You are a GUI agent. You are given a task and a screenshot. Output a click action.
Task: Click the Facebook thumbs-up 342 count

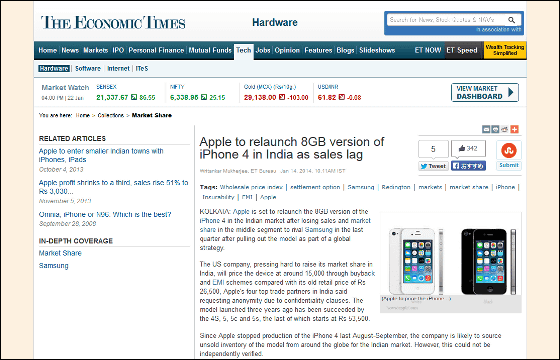[468, 149]
